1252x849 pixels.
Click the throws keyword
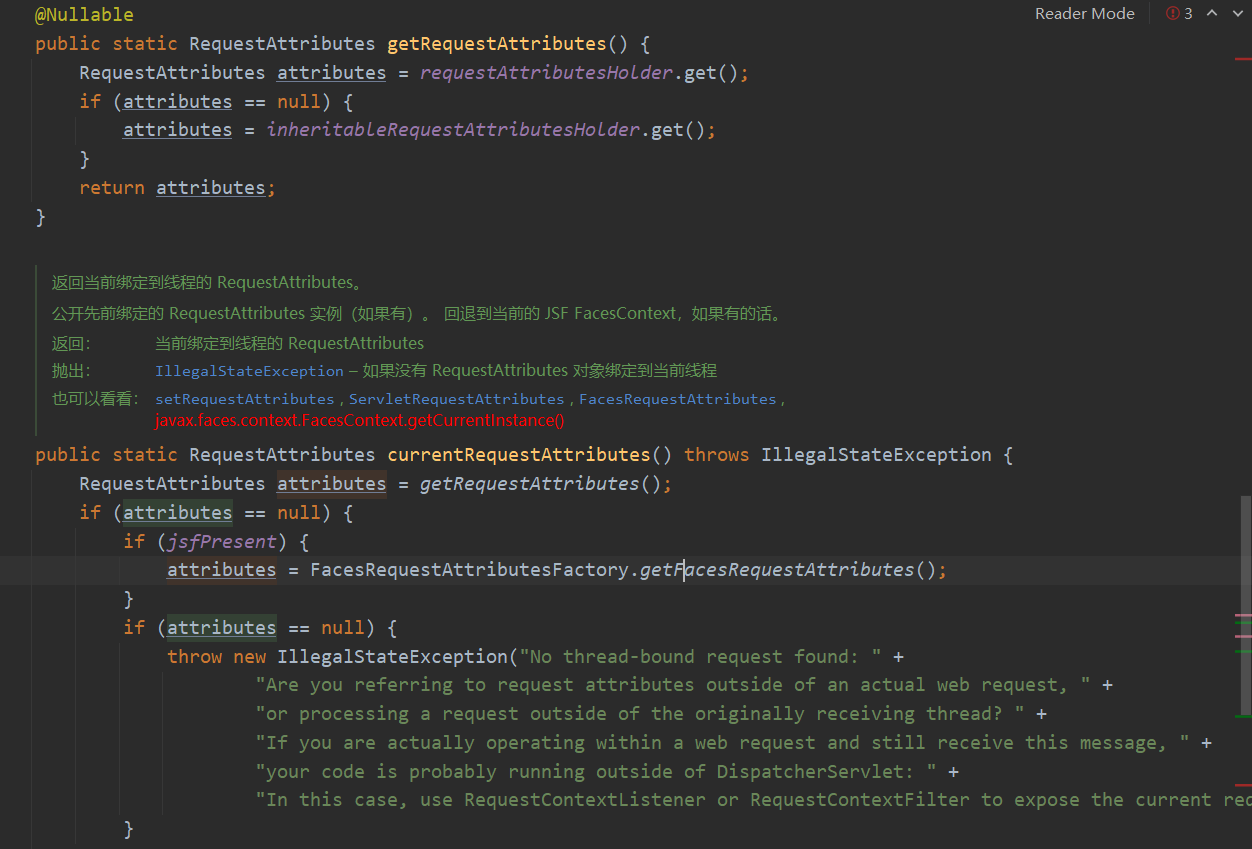click(x=717, y=455)
